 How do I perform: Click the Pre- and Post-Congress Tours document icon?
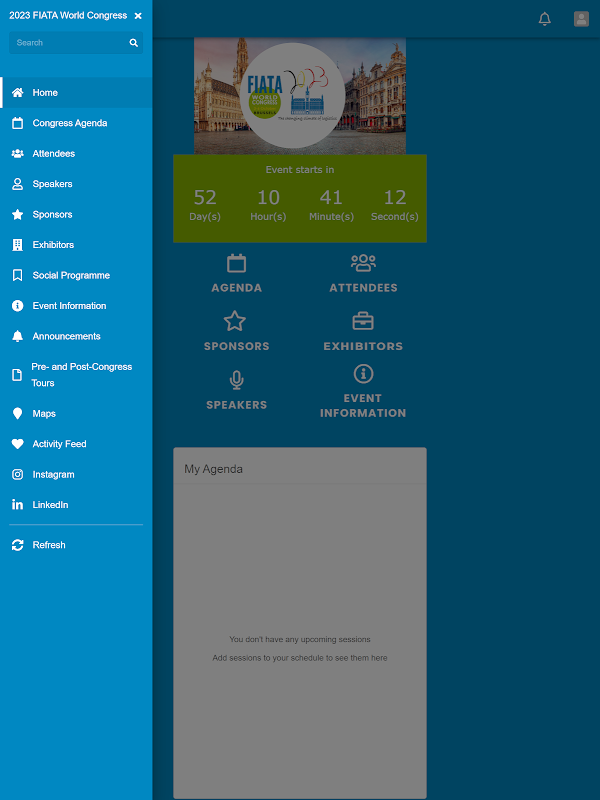tap(17, 375)
